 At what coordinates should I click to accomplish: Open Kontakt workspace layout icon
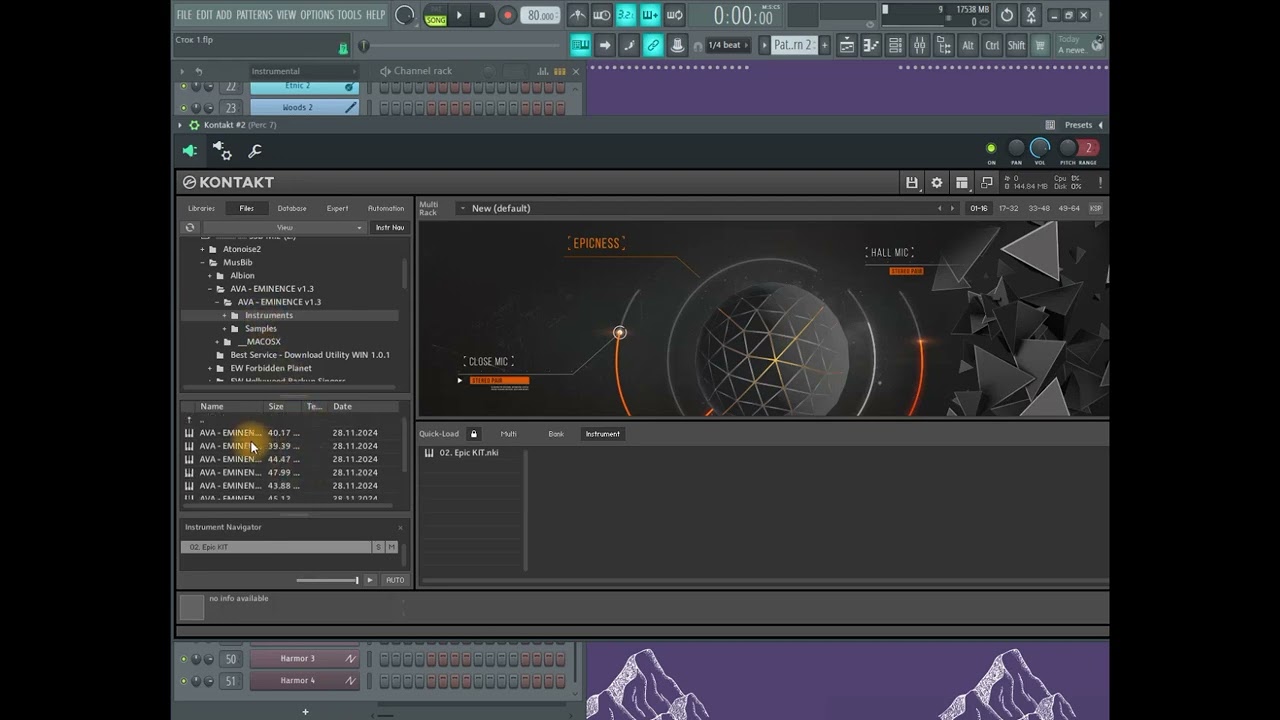point(962,183)
